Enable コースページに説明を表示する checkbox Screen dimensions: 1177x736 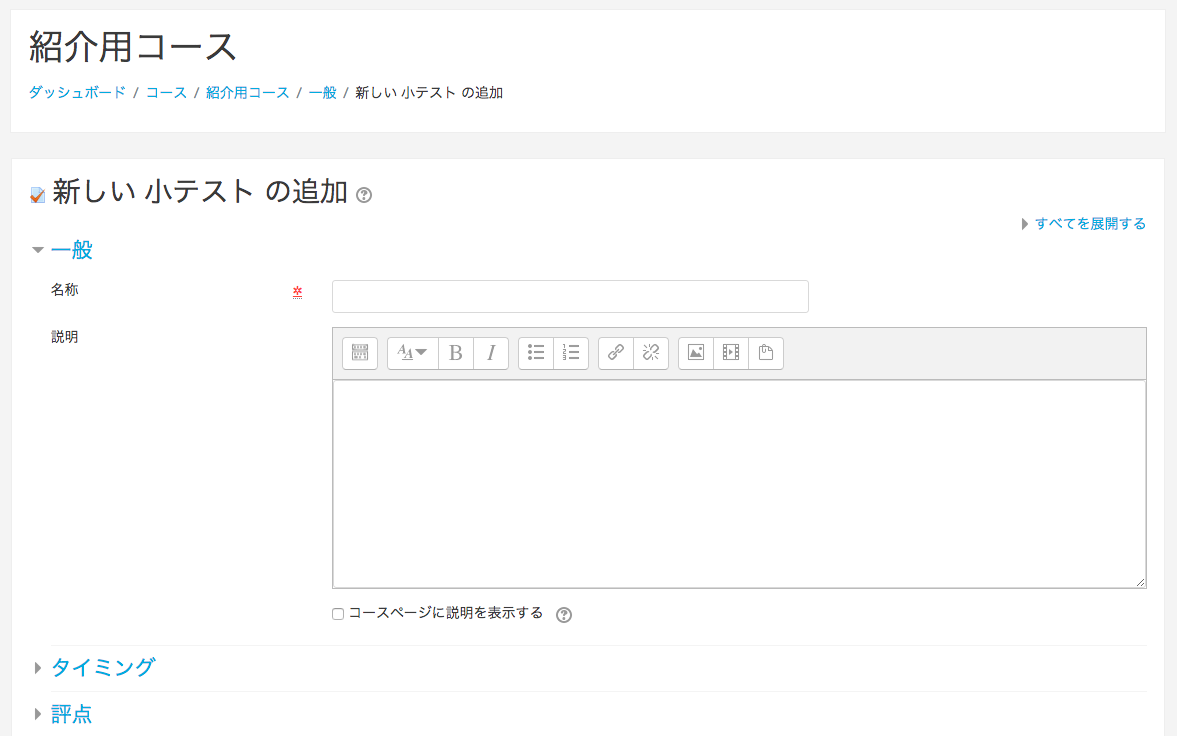tap(338, 614)
